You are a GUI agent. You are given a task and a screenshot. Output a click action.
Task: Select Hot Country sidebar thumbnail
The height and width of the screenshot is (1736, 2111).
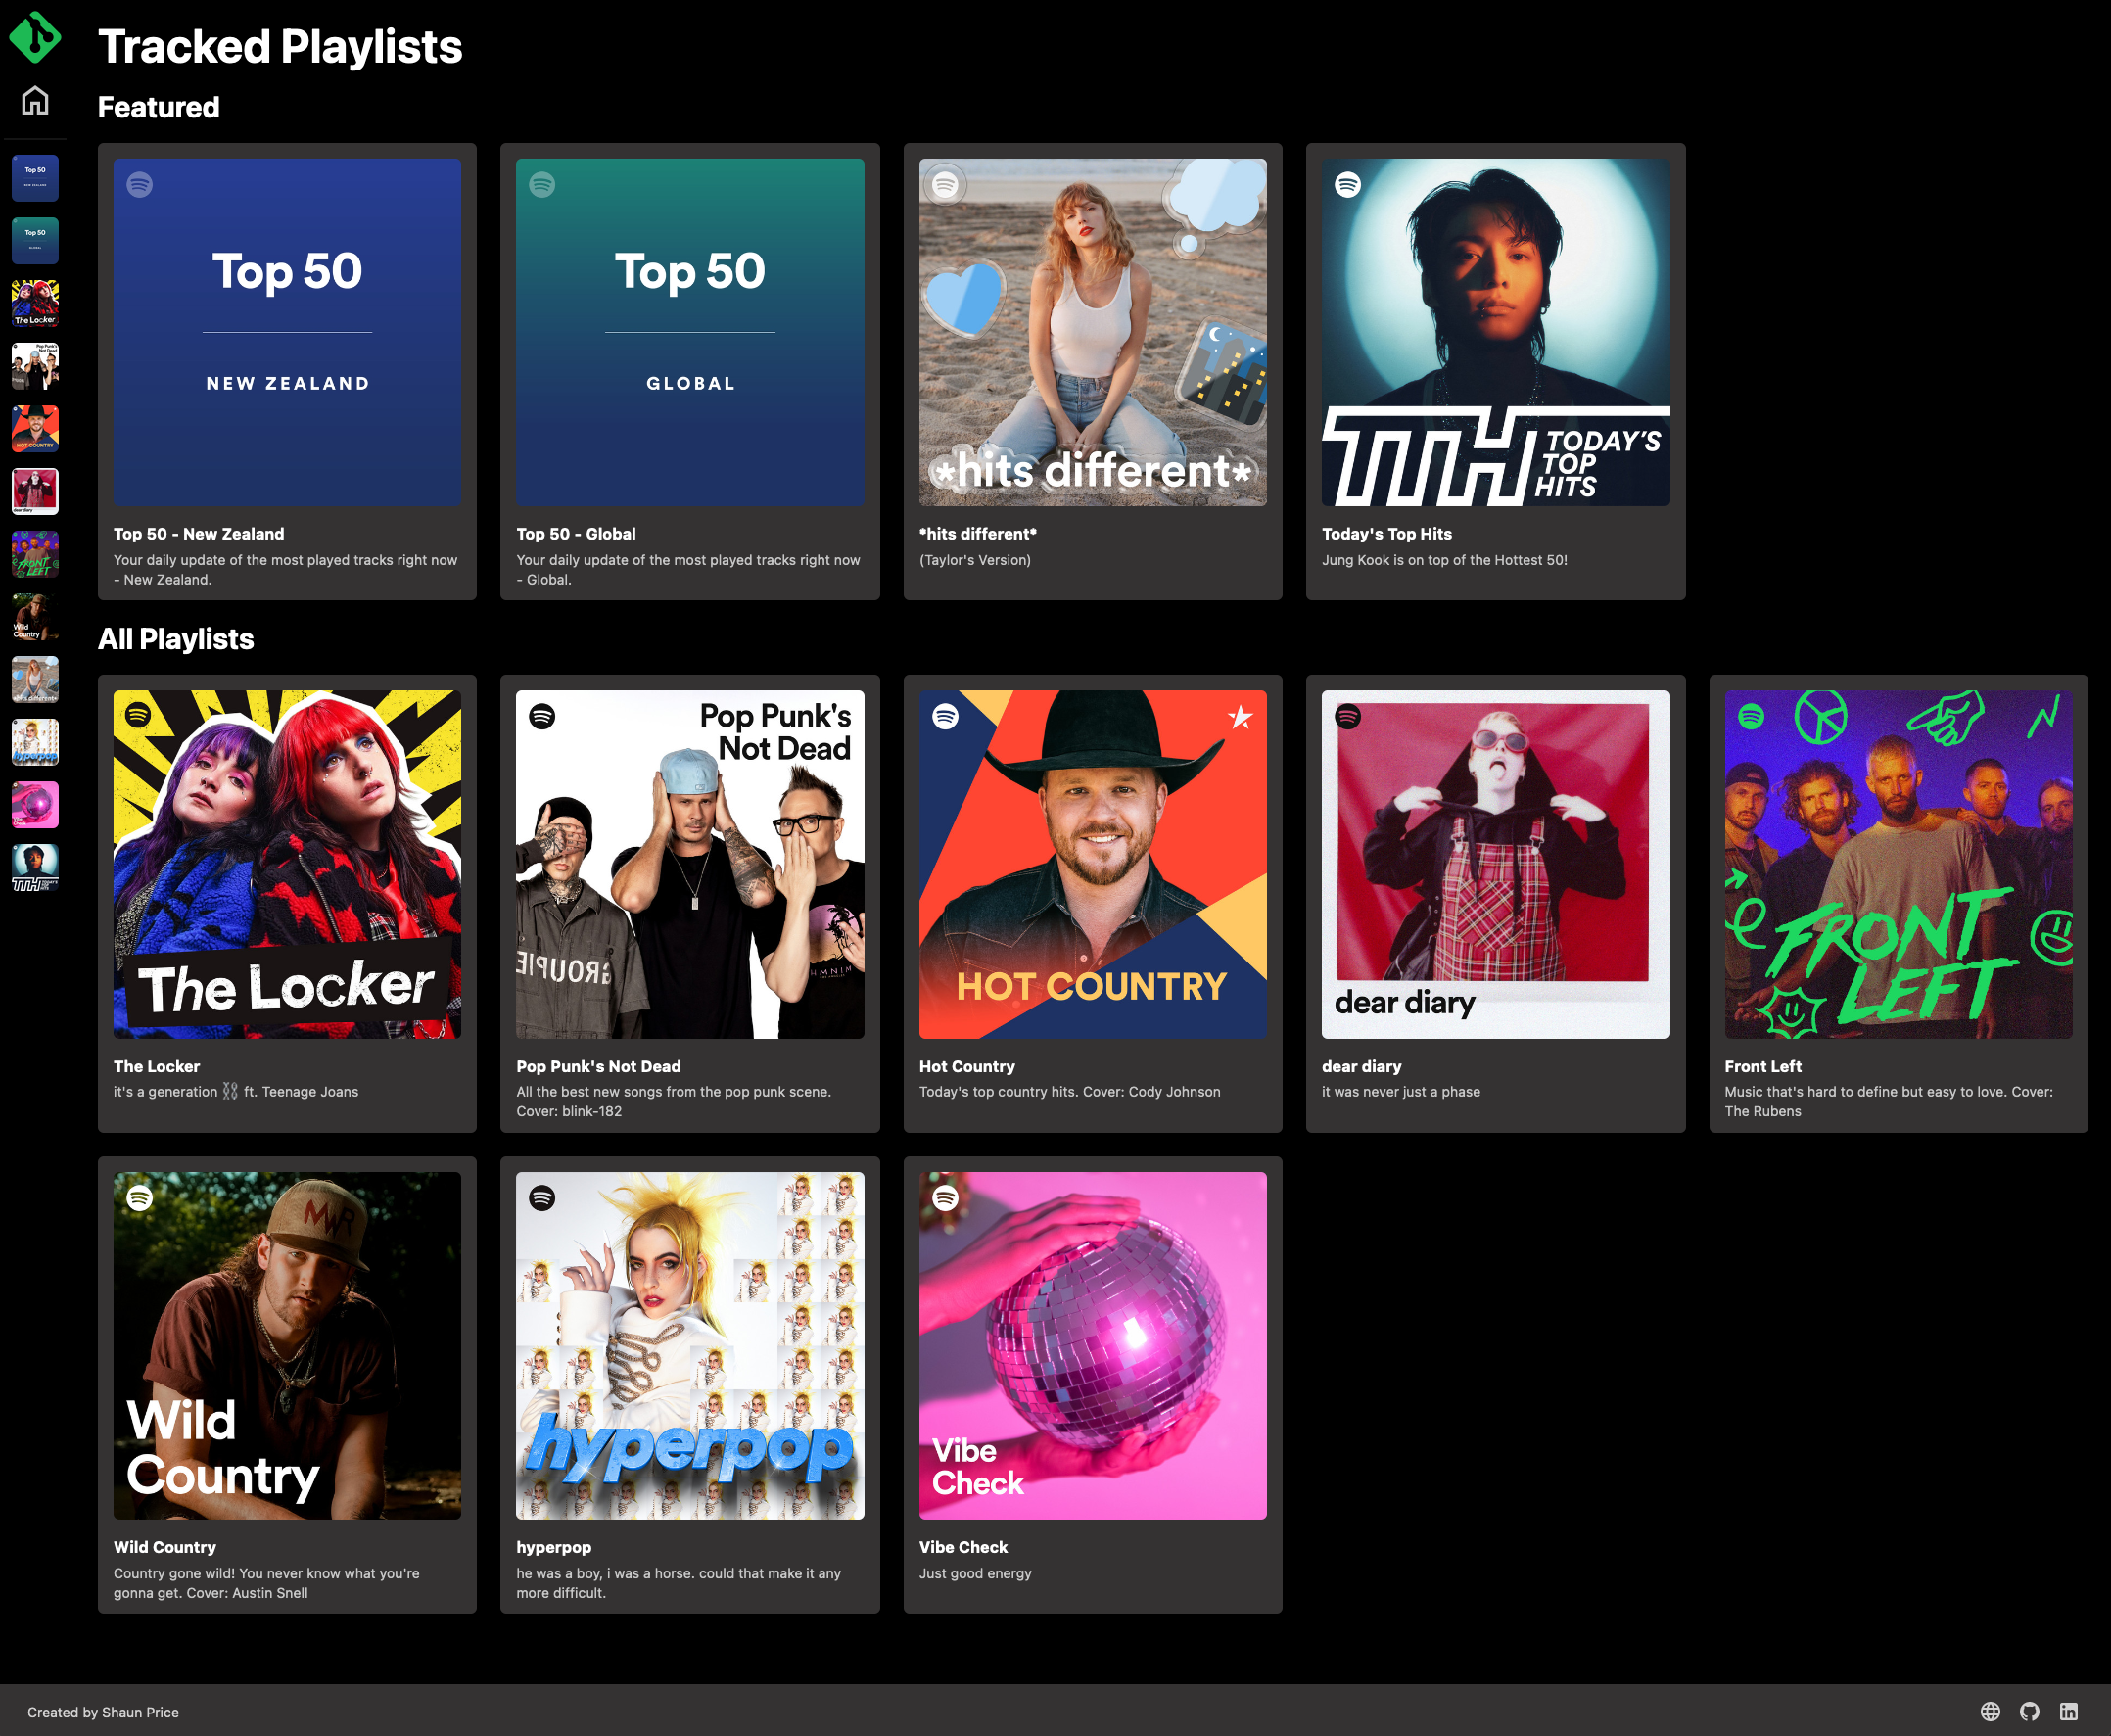tap(35, 429)
